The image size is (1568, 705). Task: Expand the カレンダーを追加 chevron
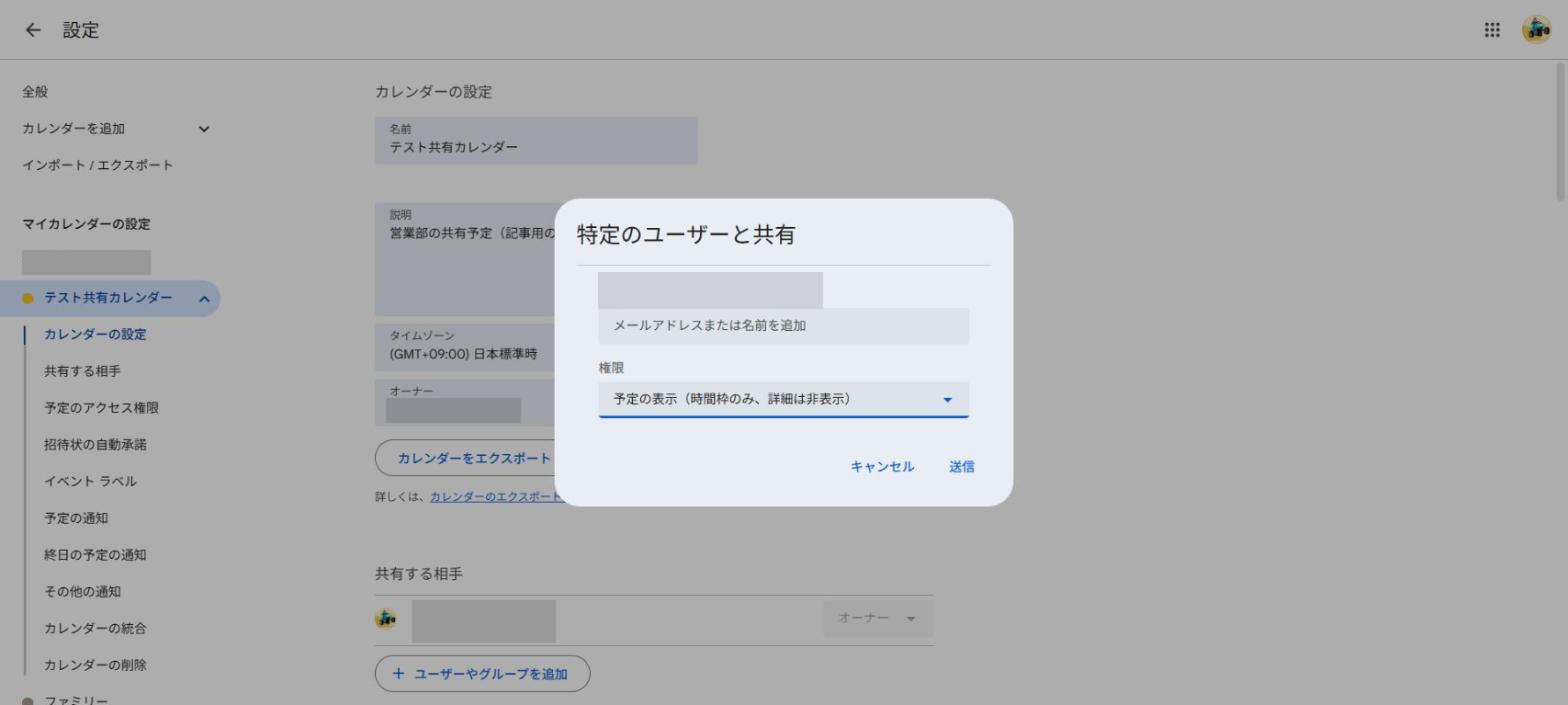click(204, 129)
